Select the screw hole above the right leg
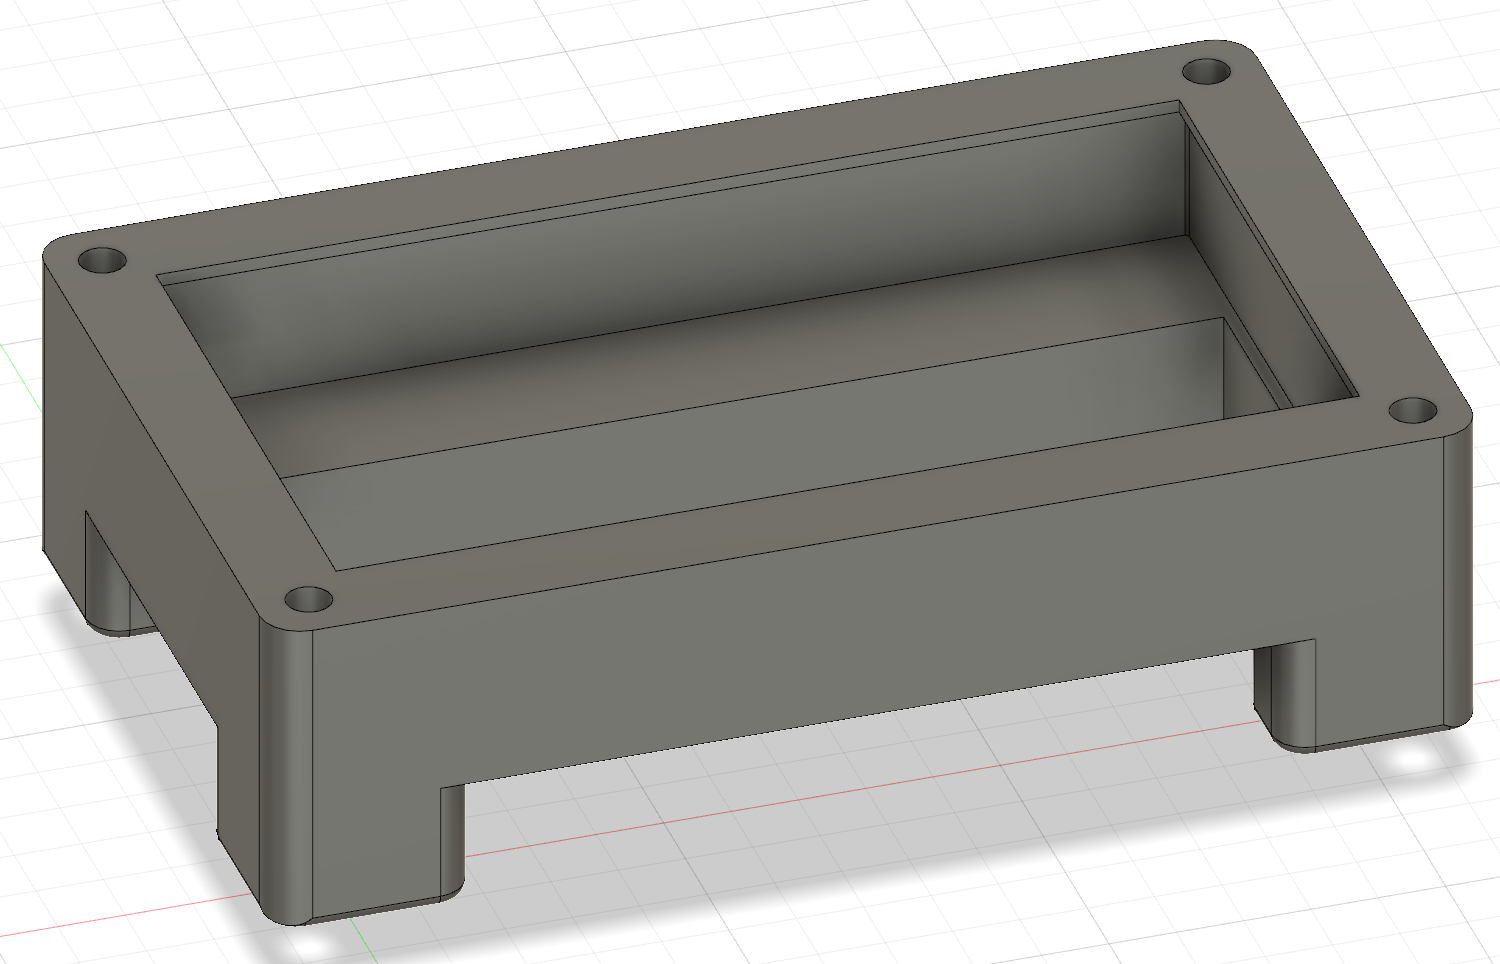Image resolution: width=1500 pixels, height=964 pixels. coord(1413,410)
